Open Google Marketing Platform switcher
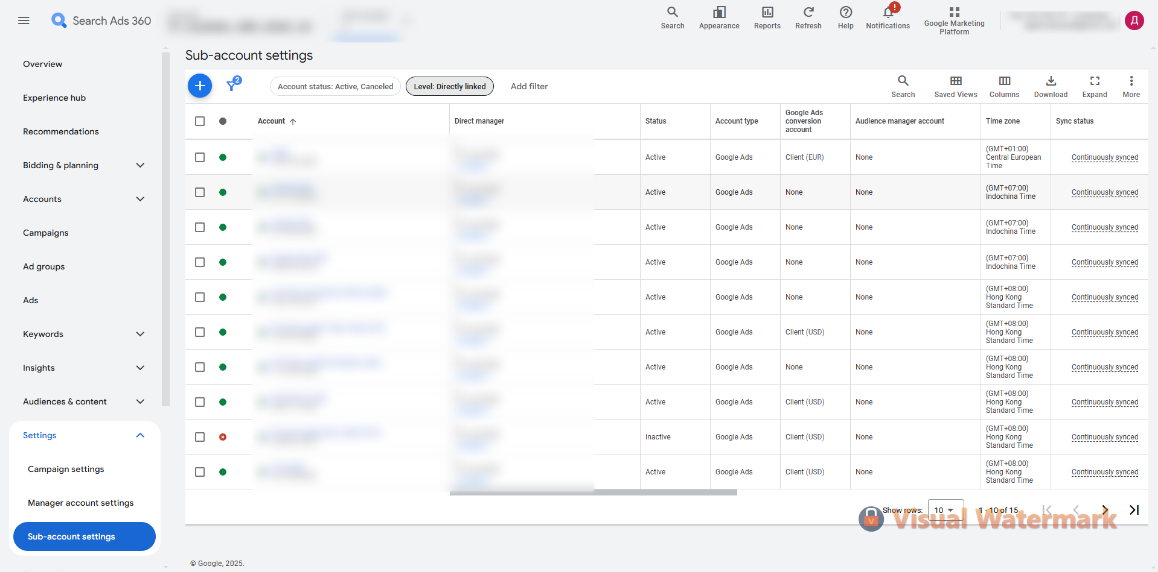 click(x=954, y=21)
